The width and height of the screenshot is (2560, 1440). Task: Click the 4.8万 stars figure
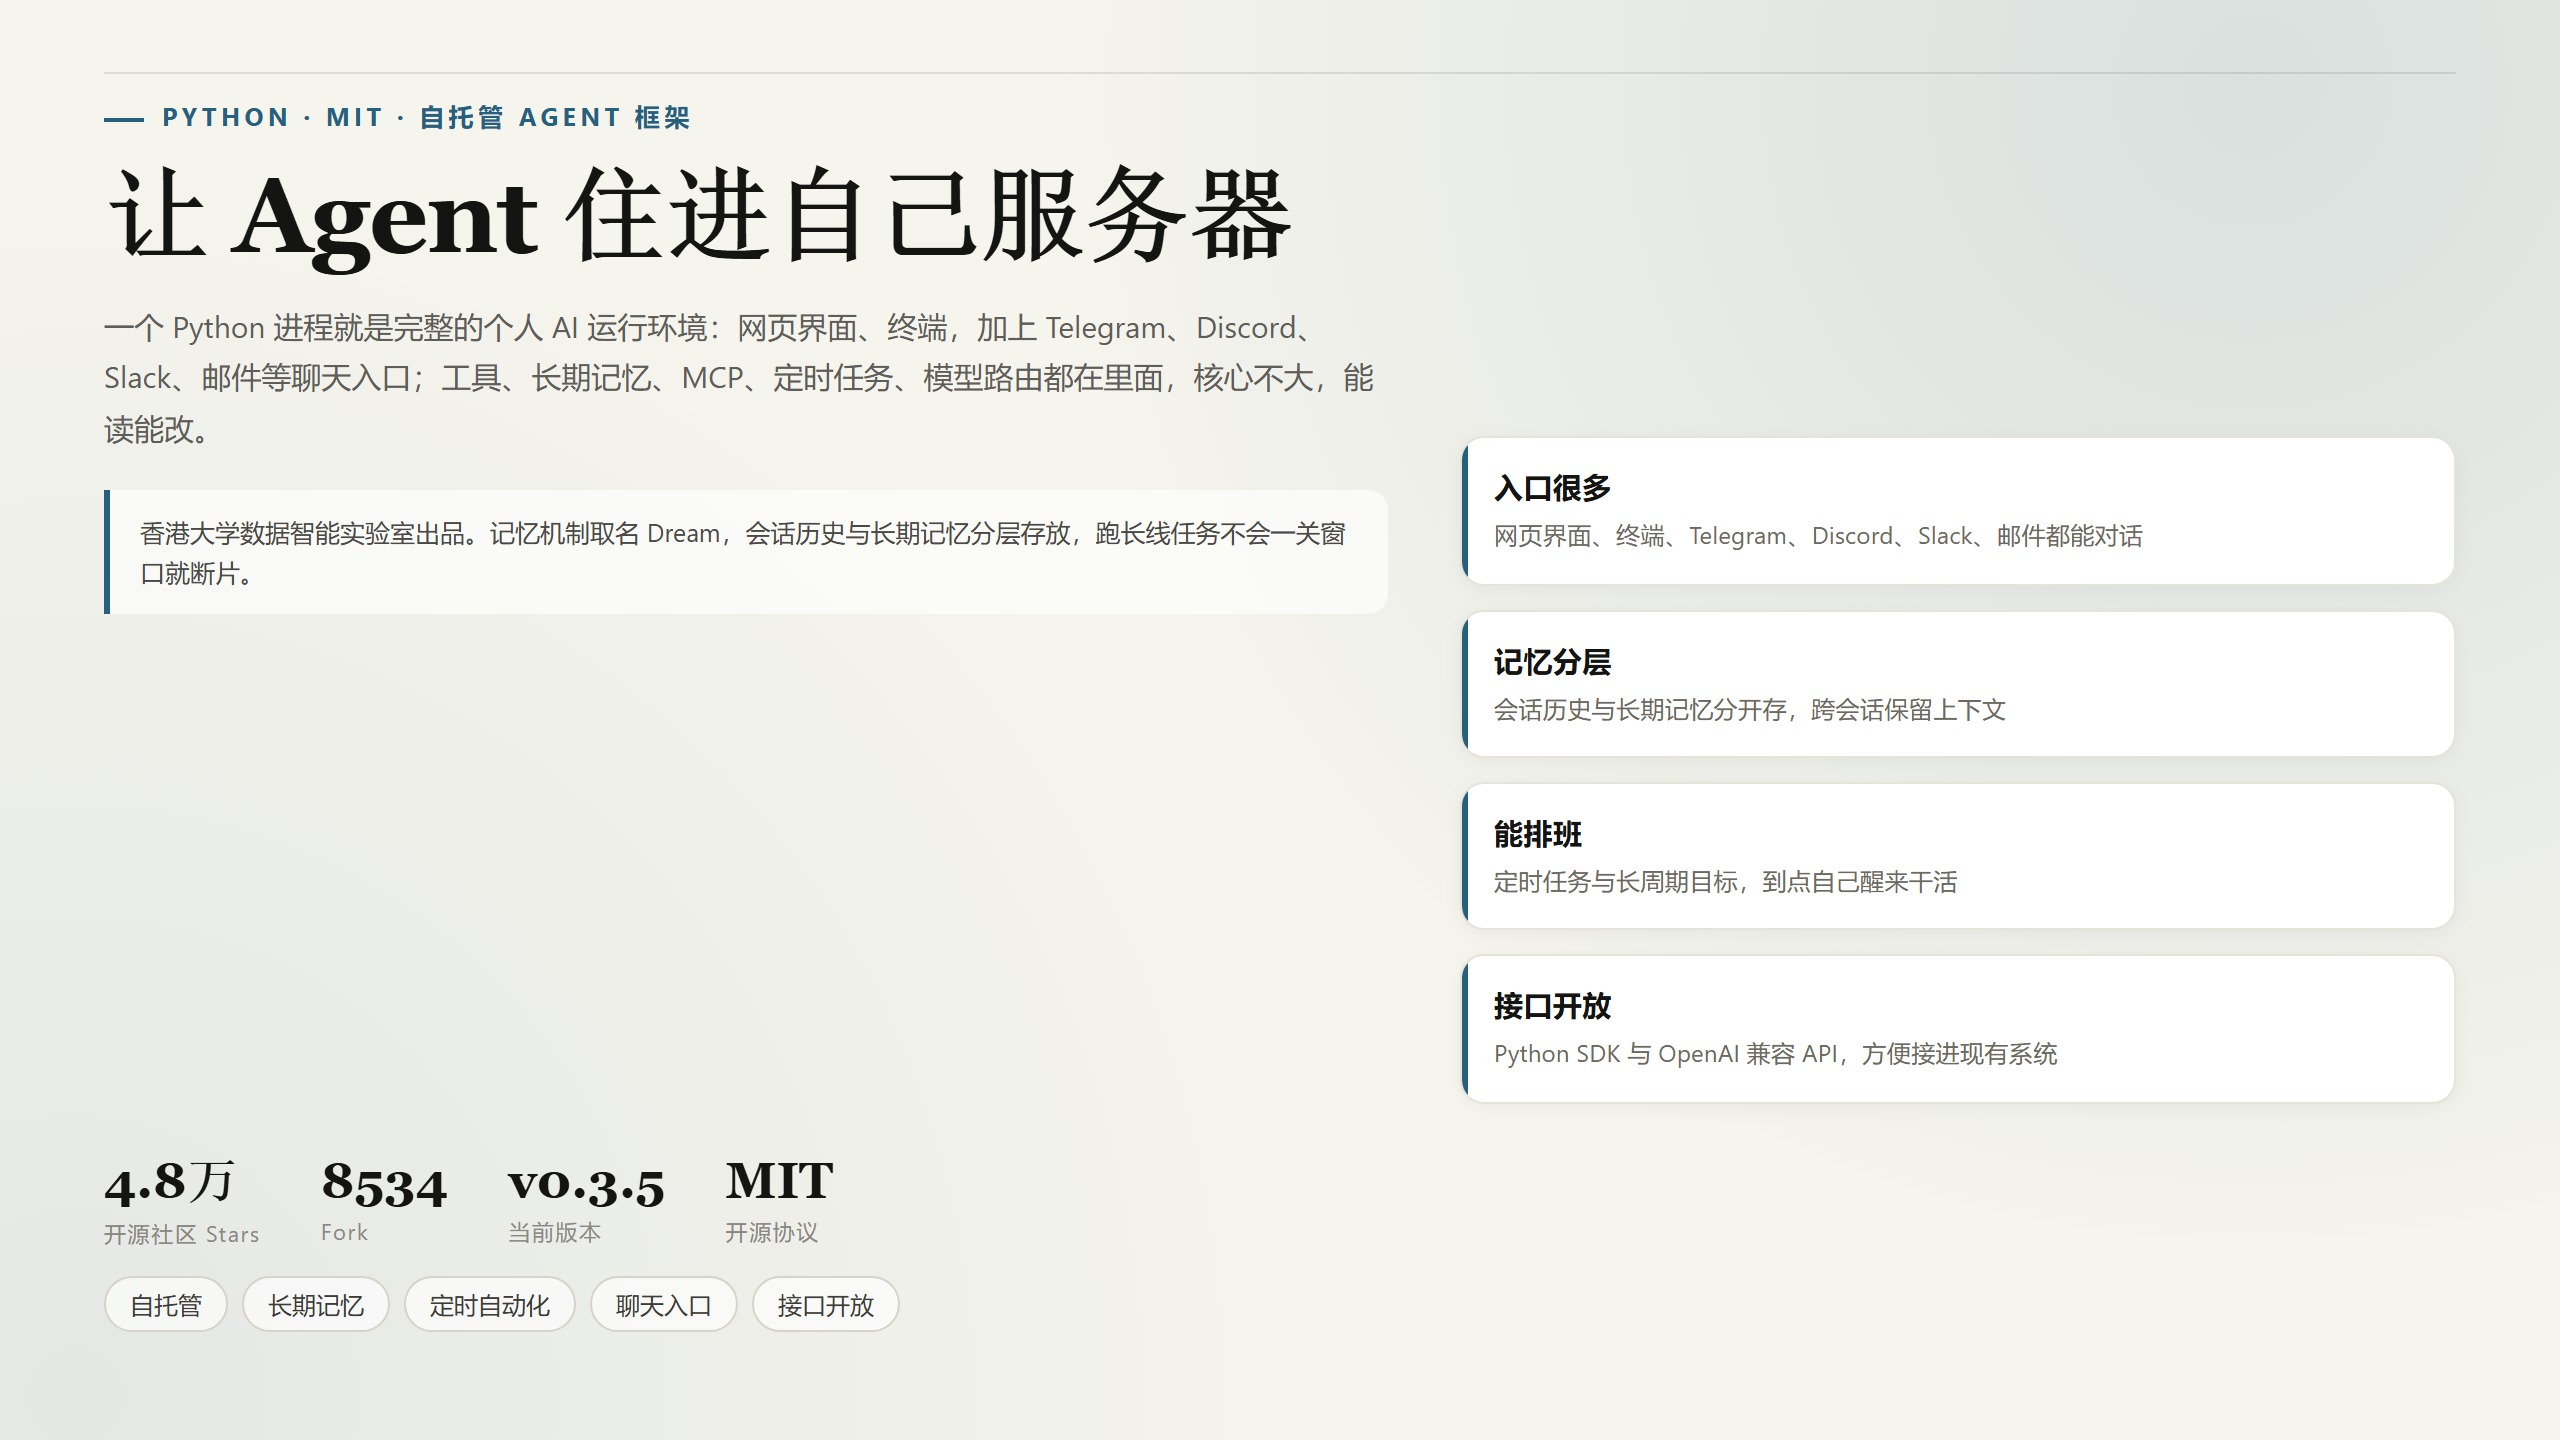(170, 1182)
